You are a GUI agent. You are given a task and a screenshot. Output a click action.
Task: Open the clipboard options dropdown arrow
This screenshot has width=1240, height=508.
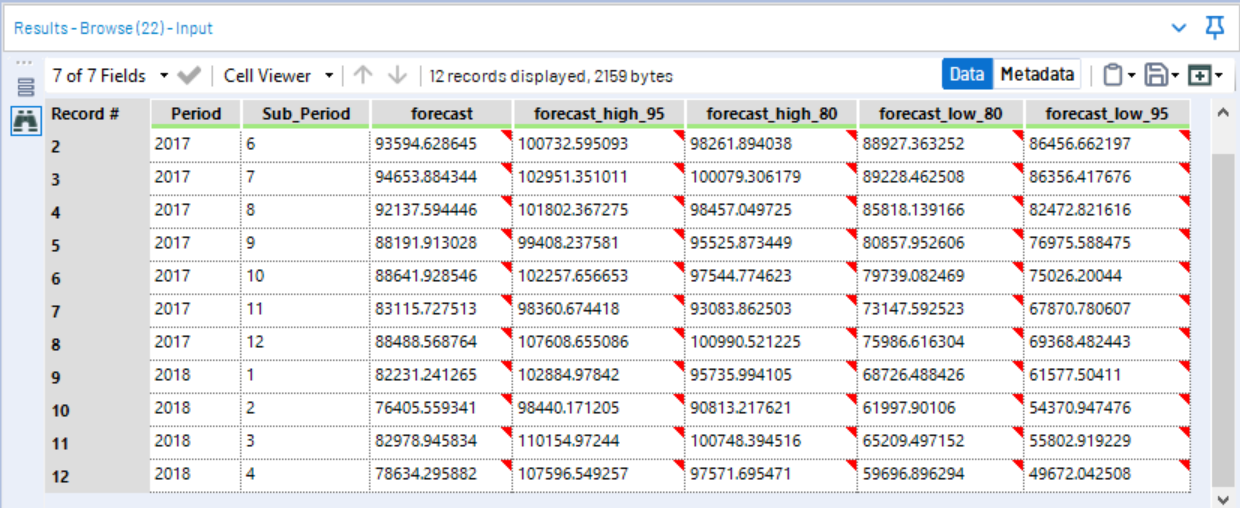pyautogui.click(x=1131, y=76)
